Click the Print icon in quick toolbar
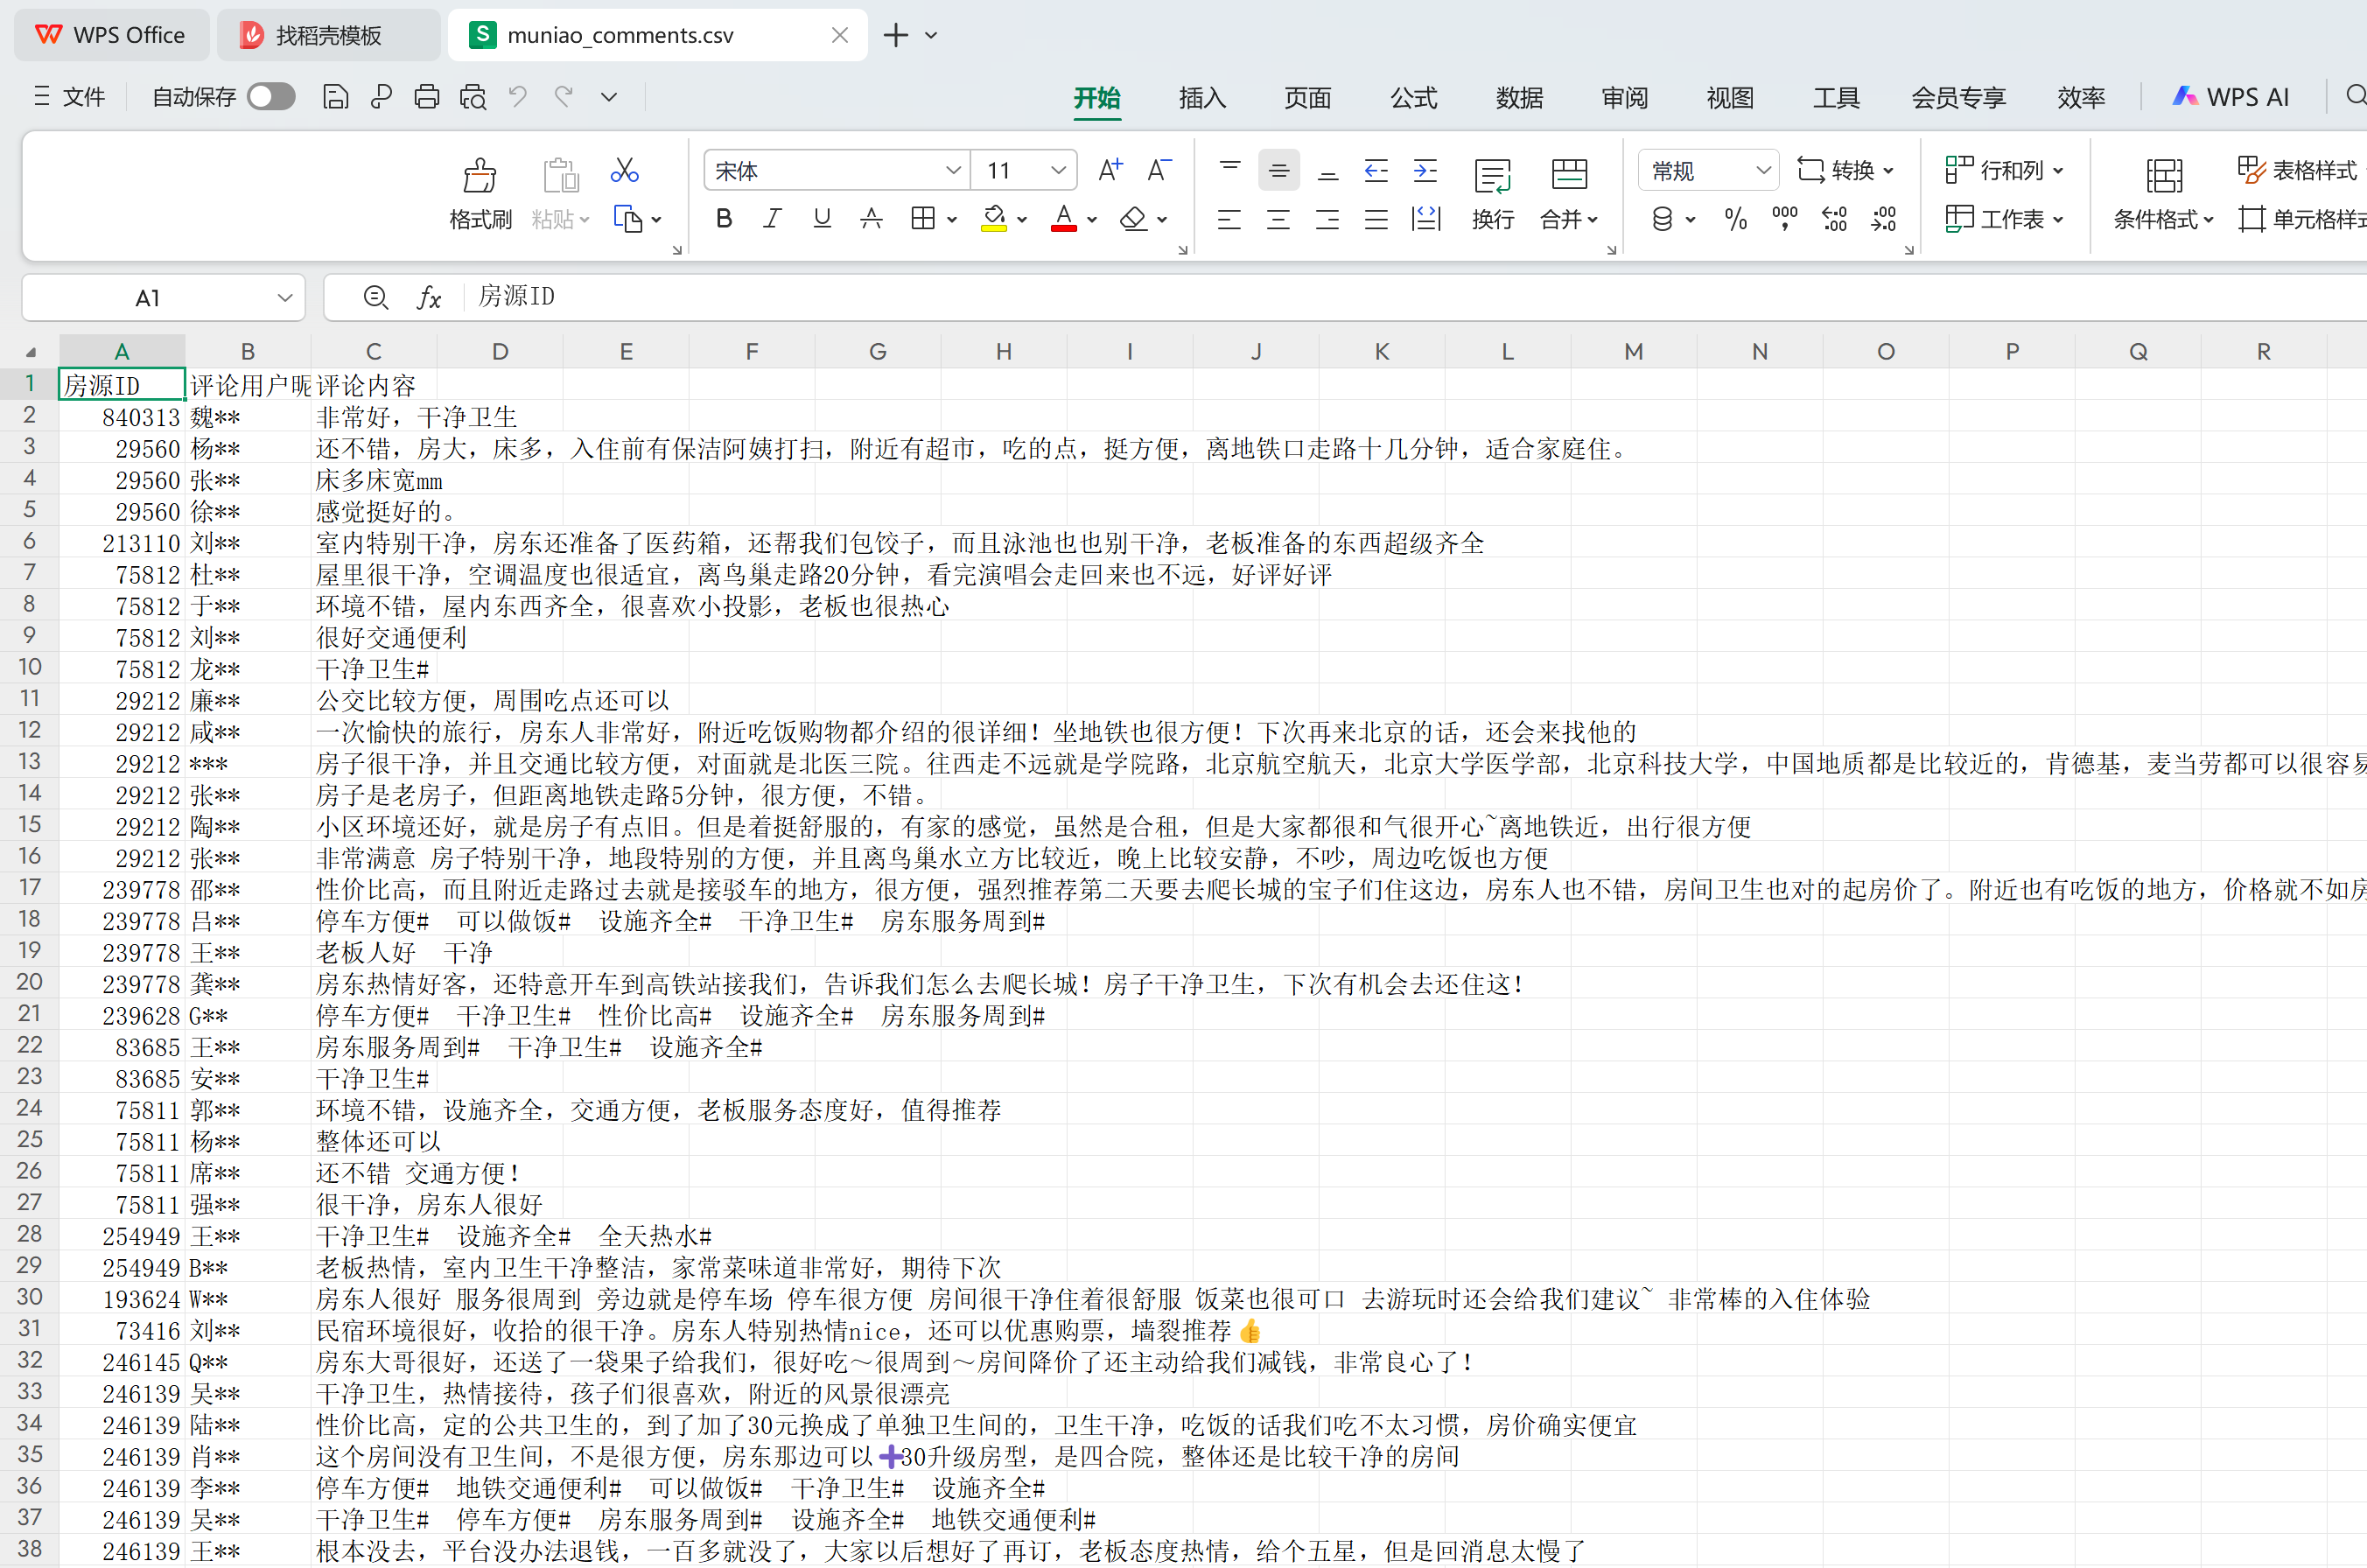Screen dimensions: 2367x1568 (x=427, y=97)
